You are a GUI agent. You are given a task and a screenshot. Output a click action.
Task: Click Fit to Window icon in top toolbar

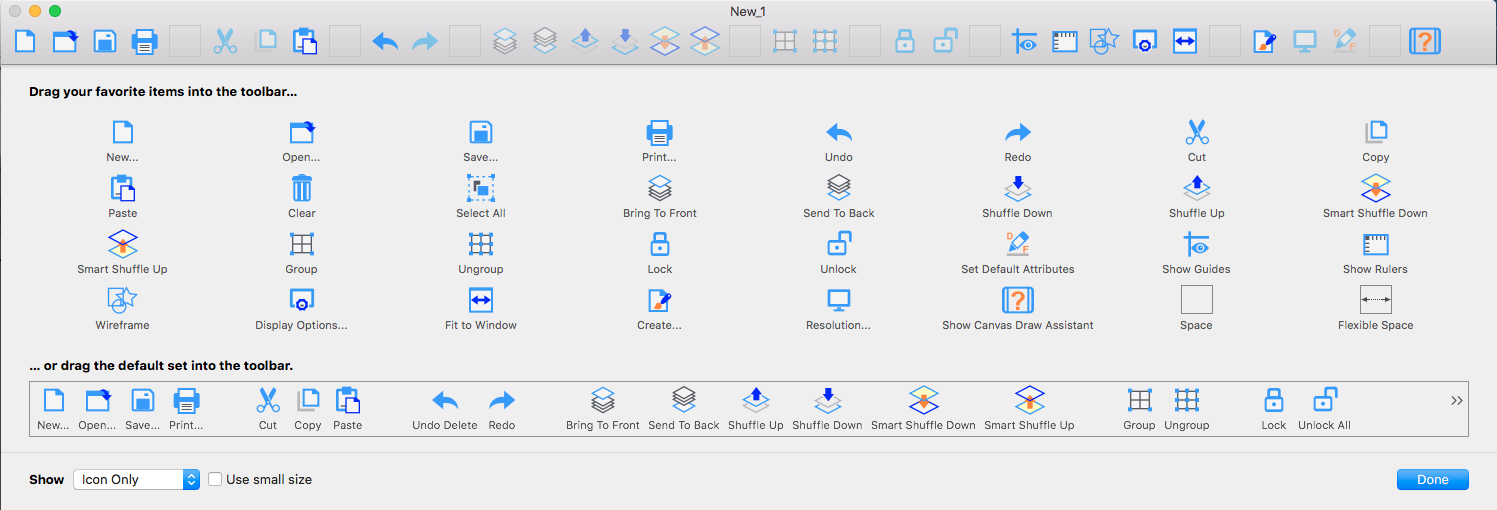pyautogui.click(x=1185, y=41)
